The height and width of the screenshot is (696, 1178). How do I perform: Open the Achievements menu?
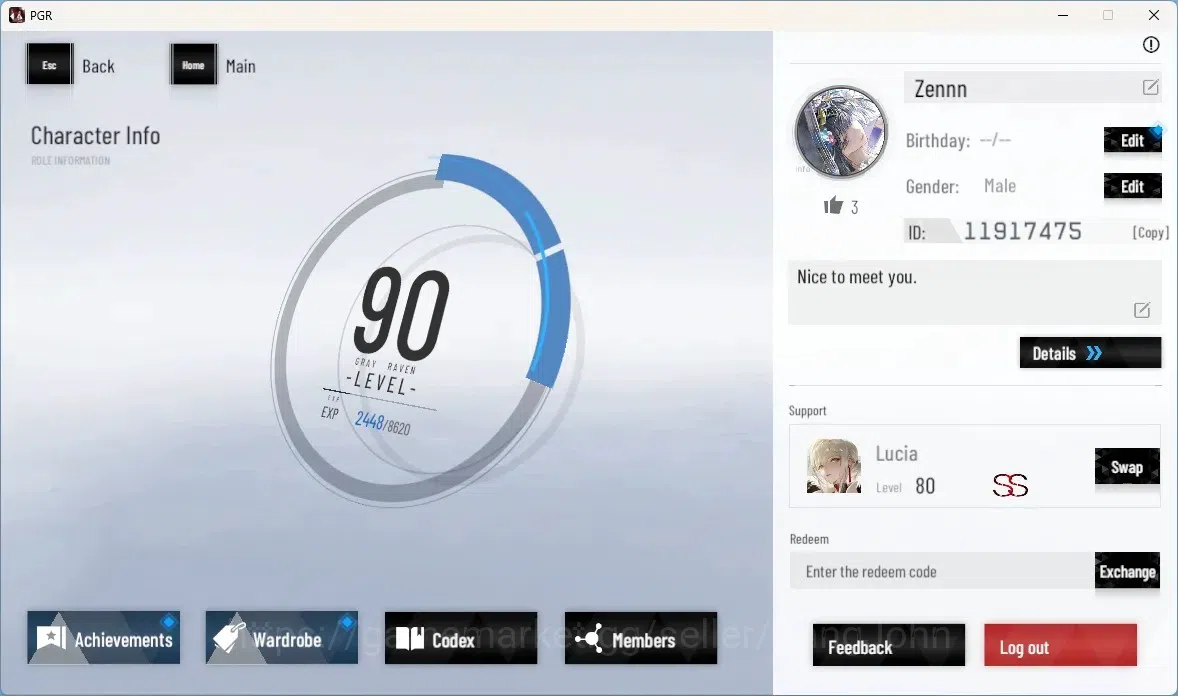[x=104, y=638]
